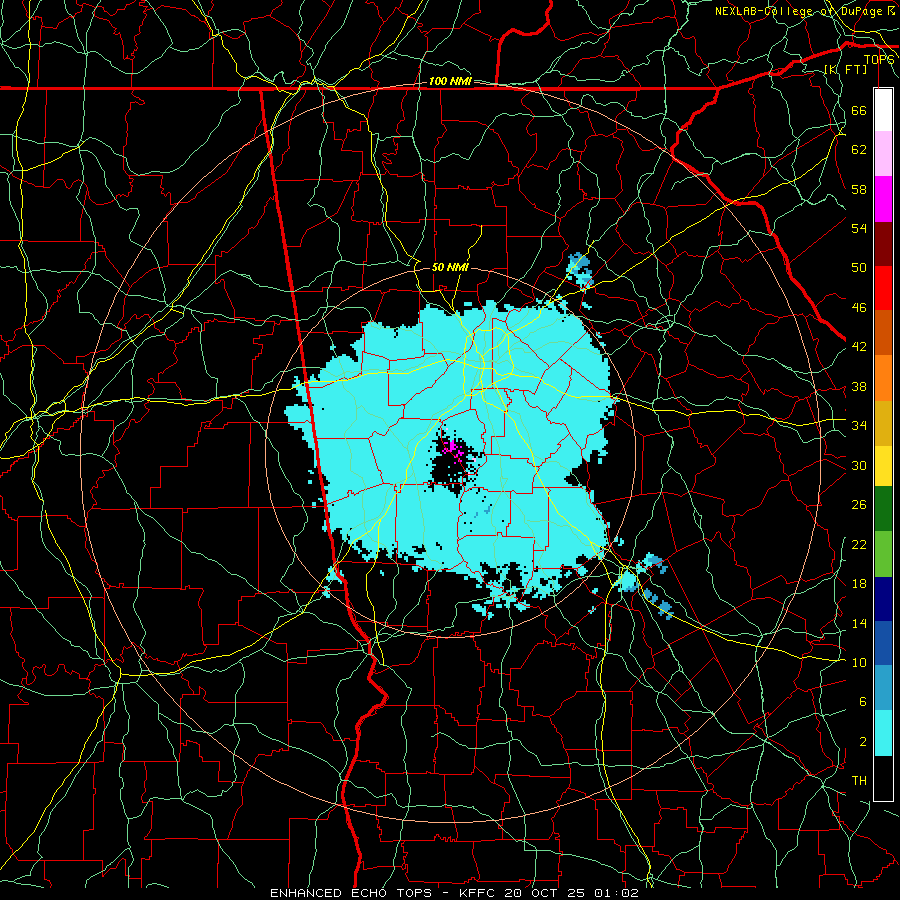The image size is (900, 900).
Task: Click the '[K FT]' units label
Action: 845,69
